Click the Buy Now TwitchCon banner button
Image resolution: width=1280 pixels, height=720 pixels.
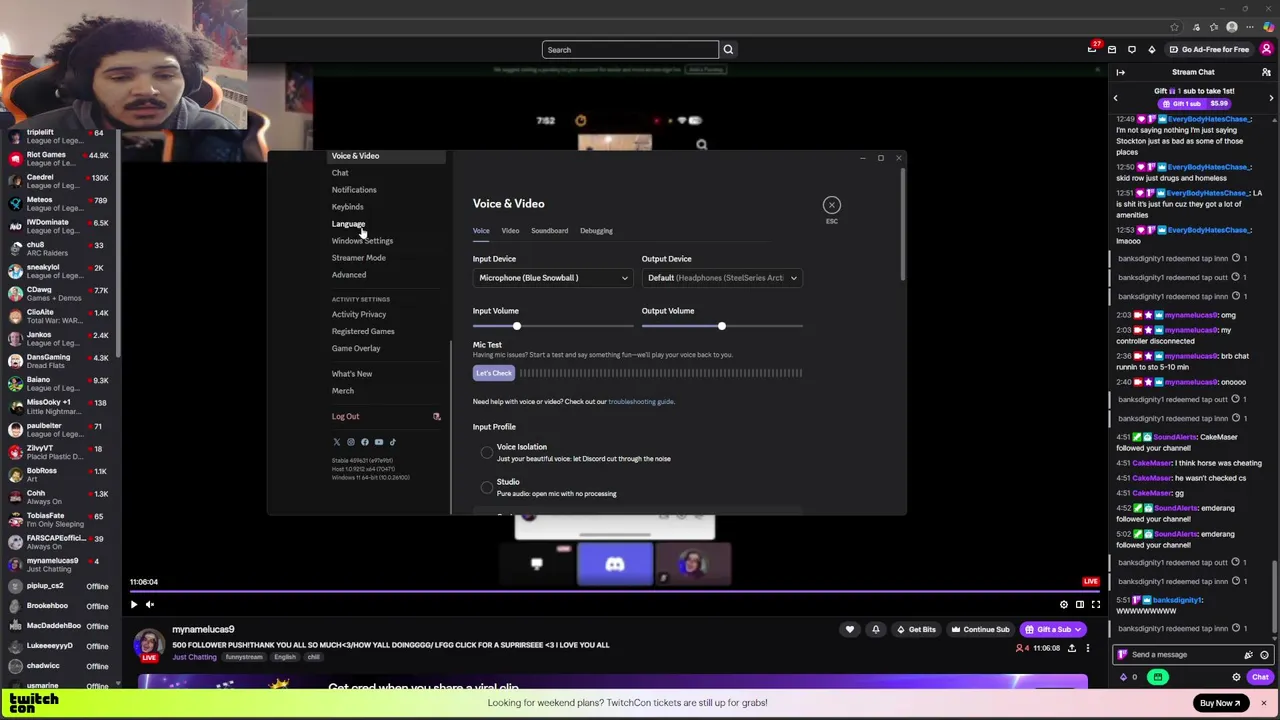1219,703
